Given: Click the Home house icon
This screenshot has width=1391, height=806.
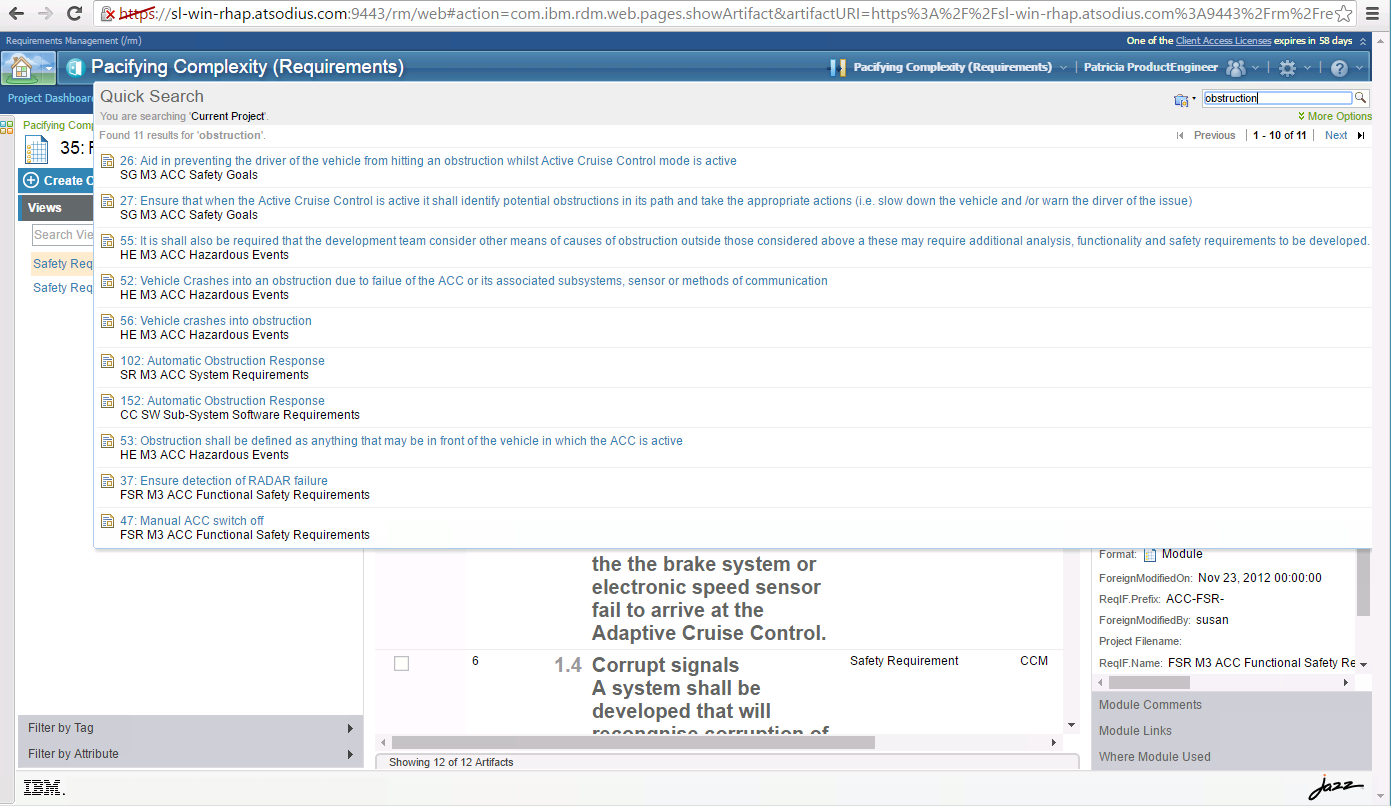Looking at the screenshot, I should point(21,68).
